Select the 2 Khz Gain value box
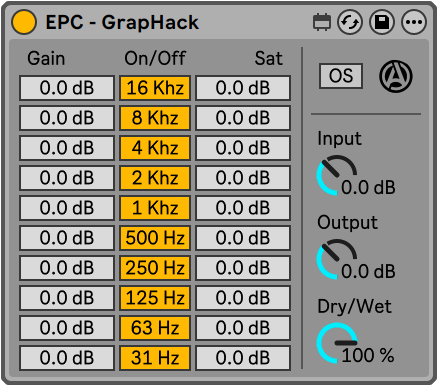The width and height of the screenshot is (438, 386). [67, 178]
